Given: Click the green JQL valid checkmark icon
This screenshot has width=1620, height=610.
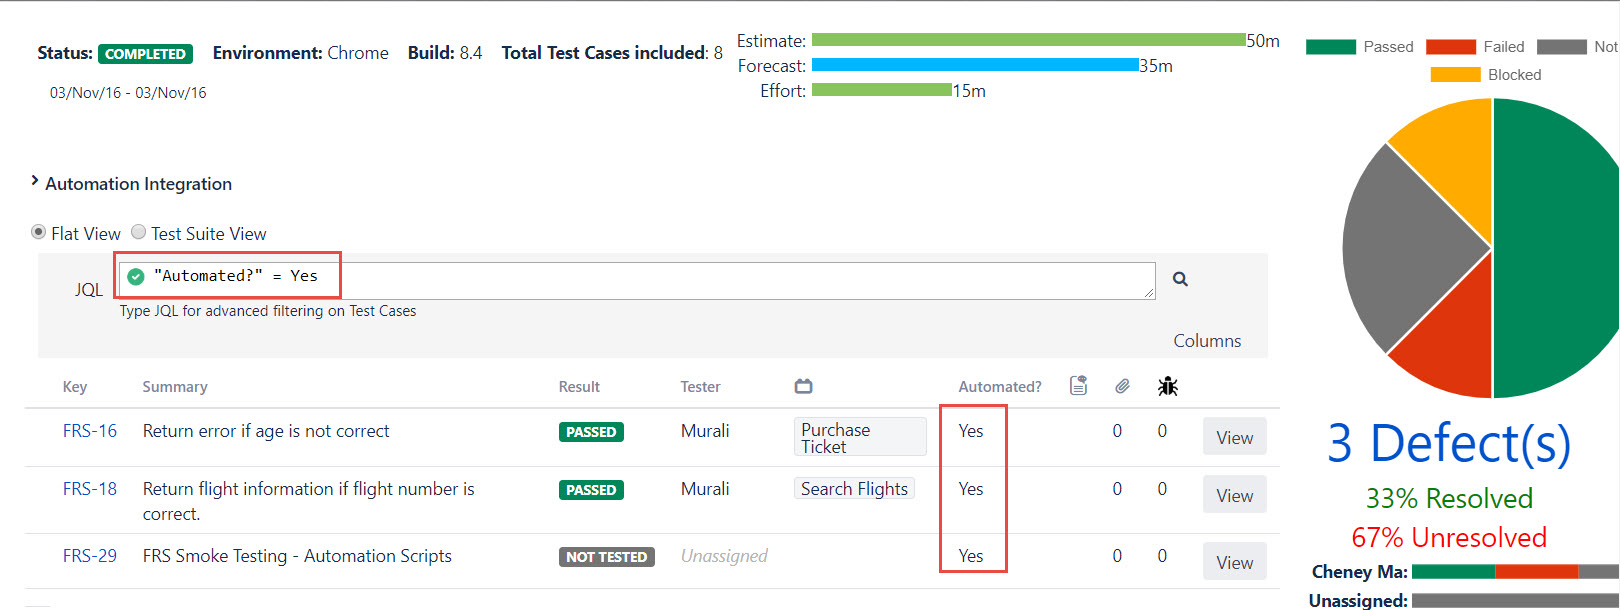Looking at the screenshot, I should pyautogui.click(x=136, y=276).
